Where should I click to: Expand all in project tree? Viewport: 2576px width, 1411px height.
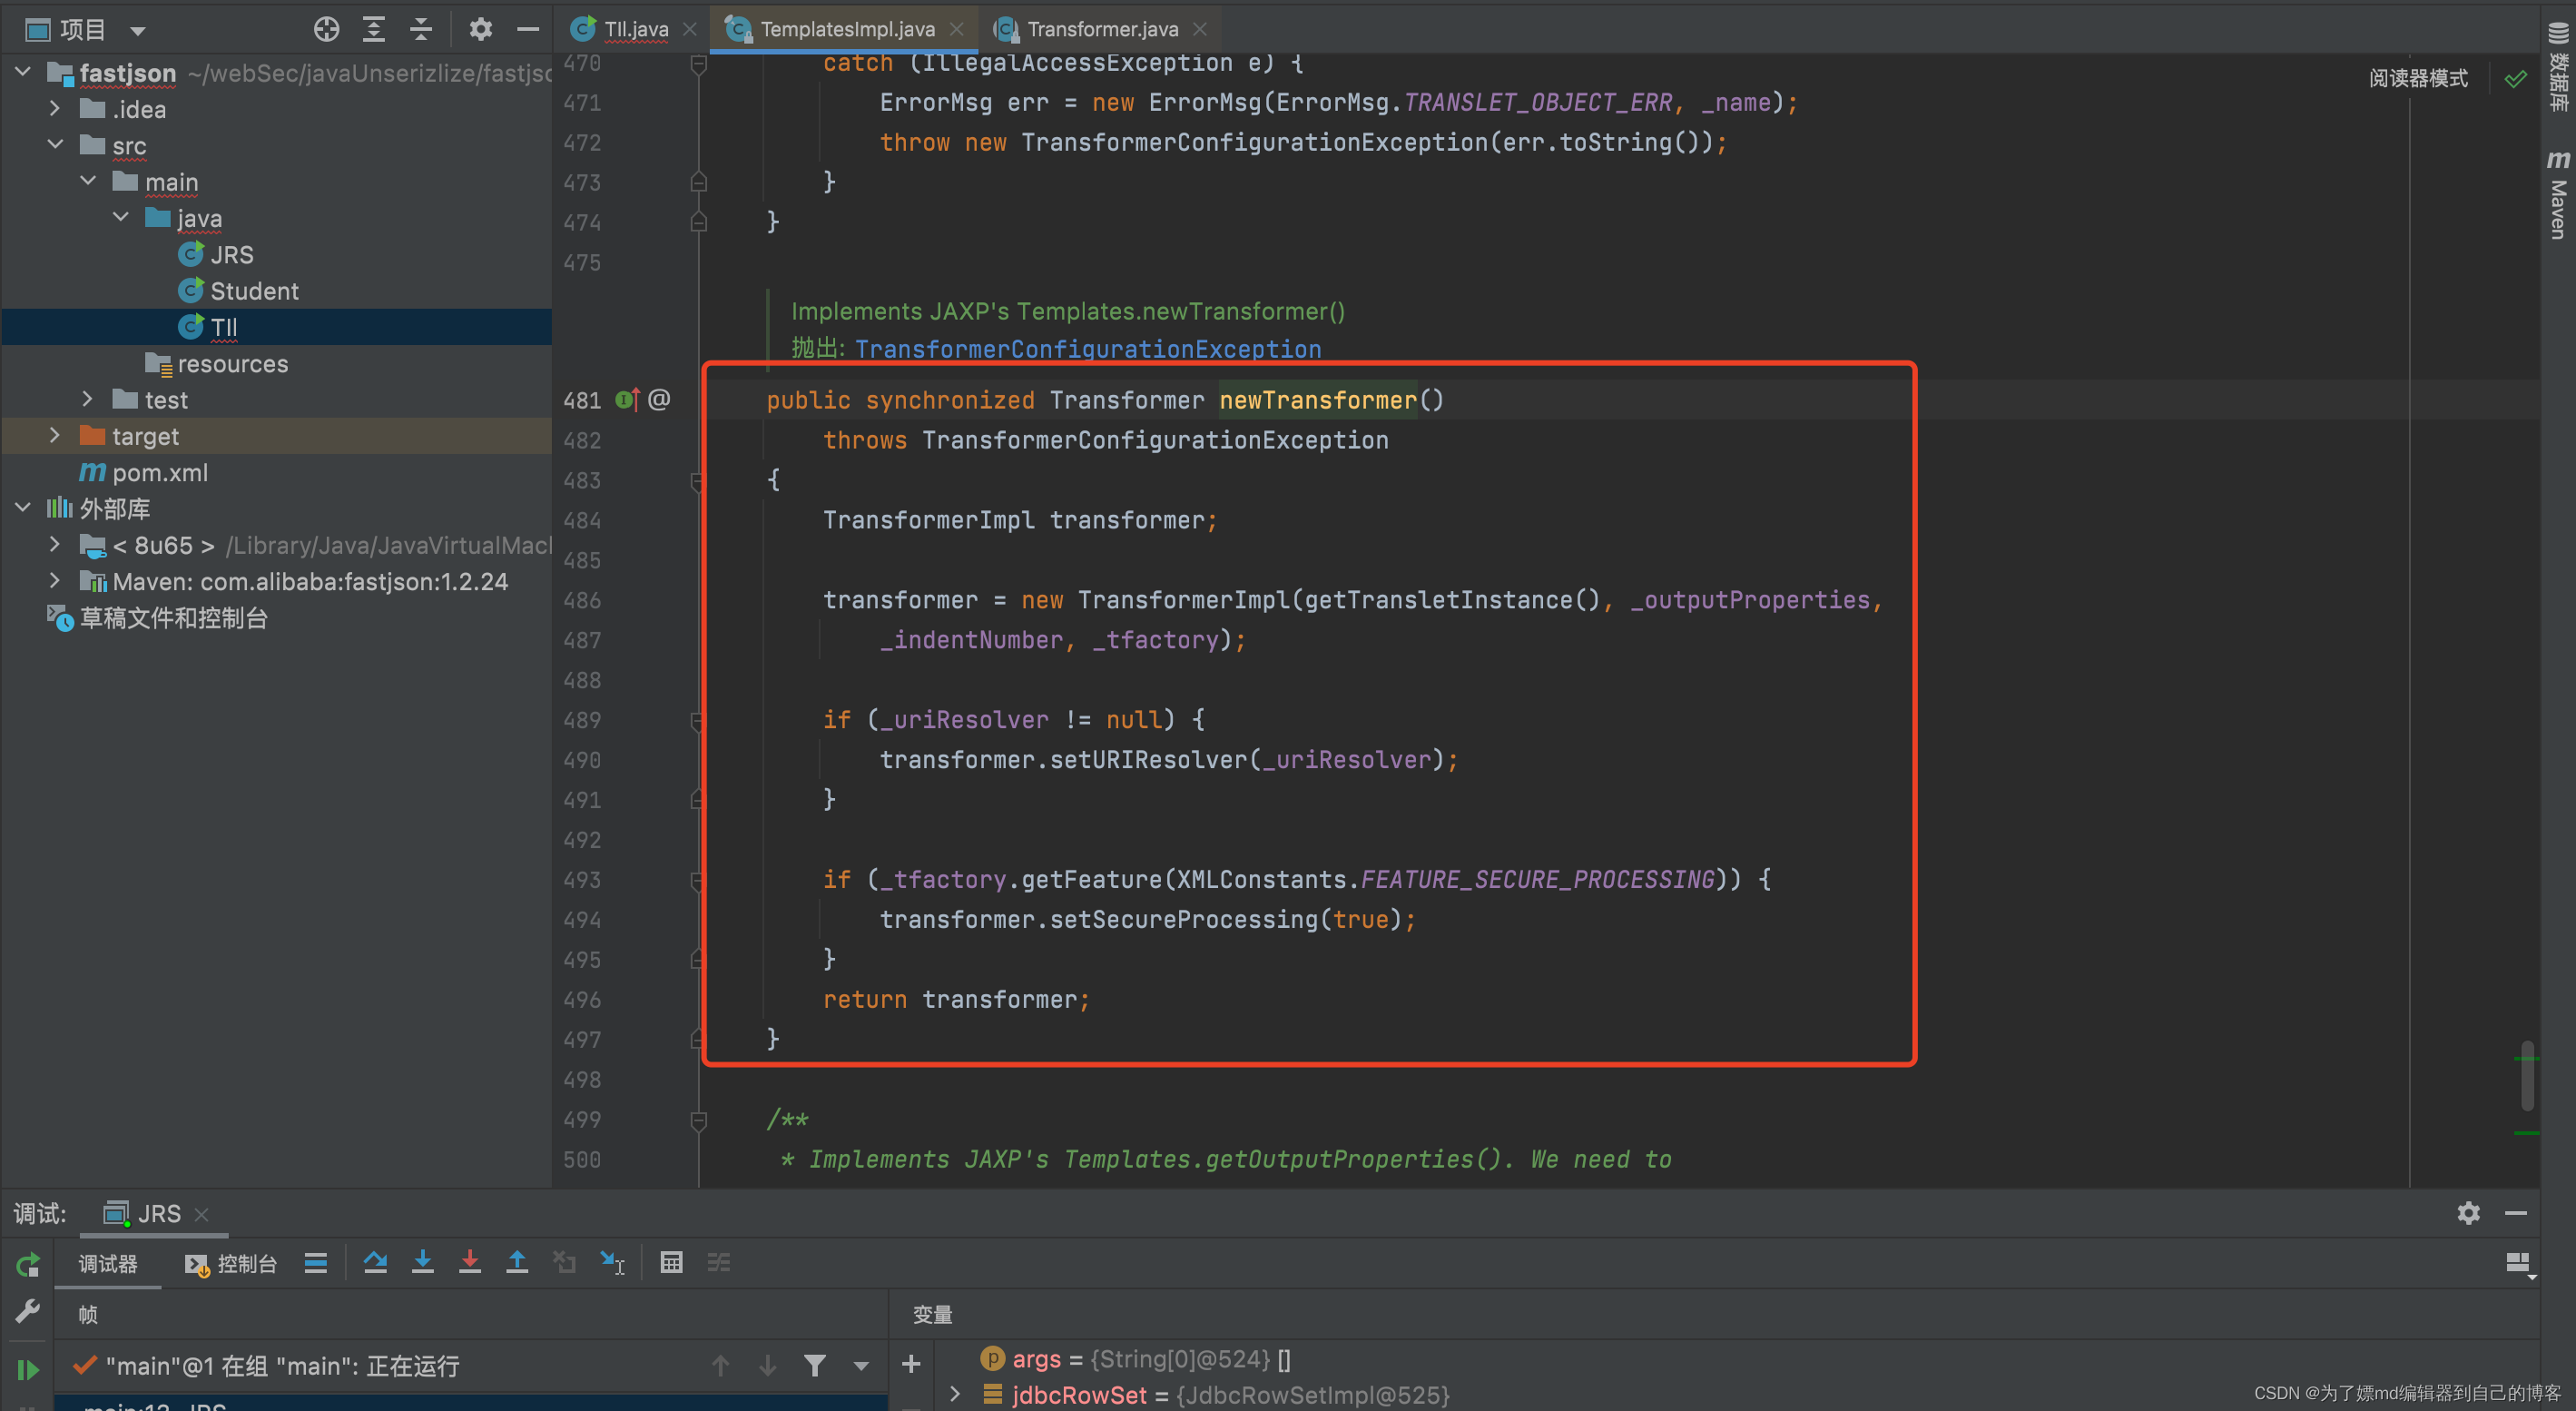tap(373, 30)
